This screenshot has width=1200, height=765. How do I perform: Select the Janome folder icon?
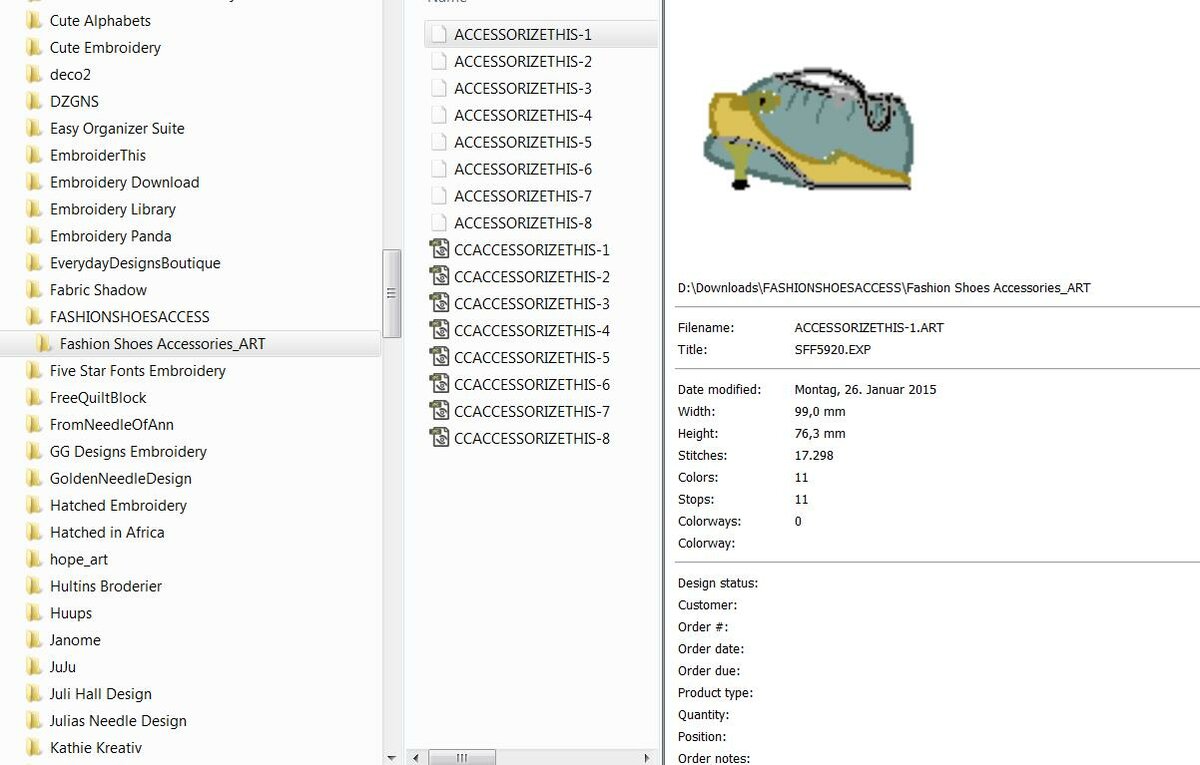(x=34, y=641)
